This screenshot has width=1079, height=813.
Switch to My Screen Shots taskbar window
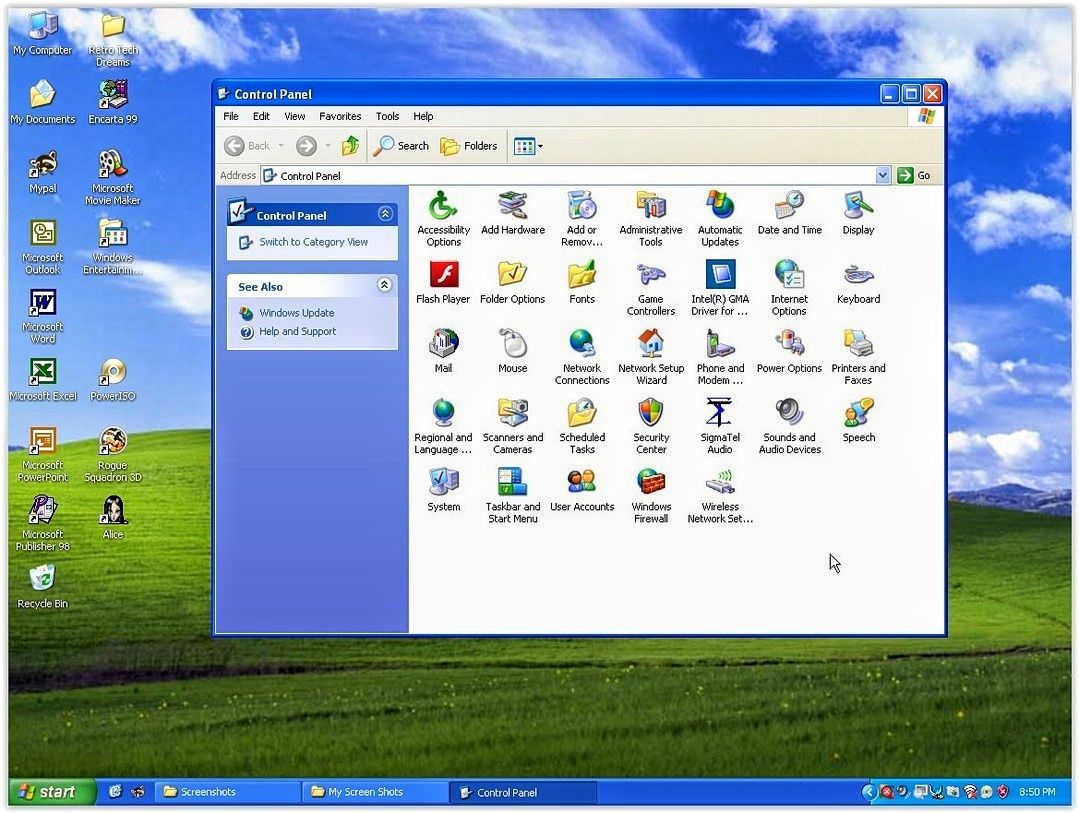click(375, 792)
